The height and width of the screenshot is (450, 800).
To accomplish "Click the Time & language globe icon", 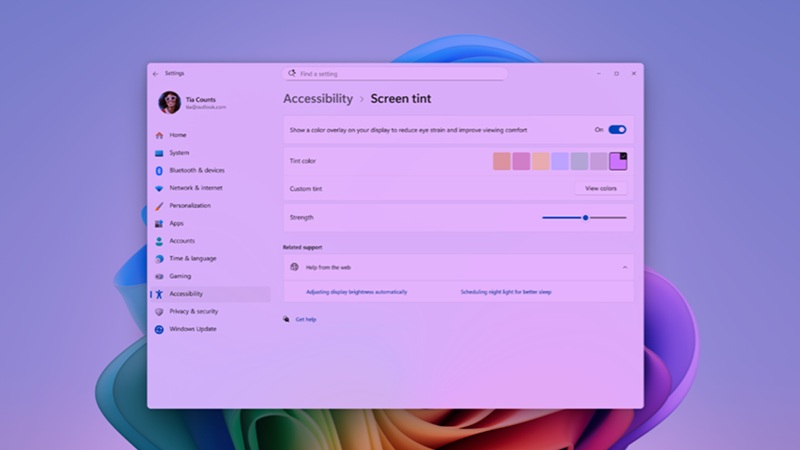I will pos(159,259).
